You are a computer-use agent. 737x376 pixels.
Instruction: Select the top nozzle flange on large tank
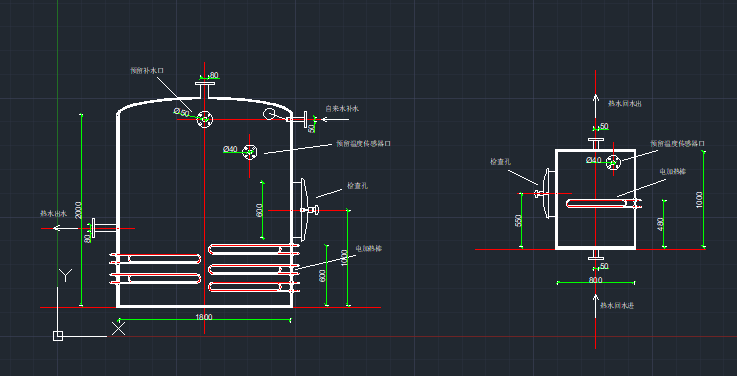[x=204, y=84]
